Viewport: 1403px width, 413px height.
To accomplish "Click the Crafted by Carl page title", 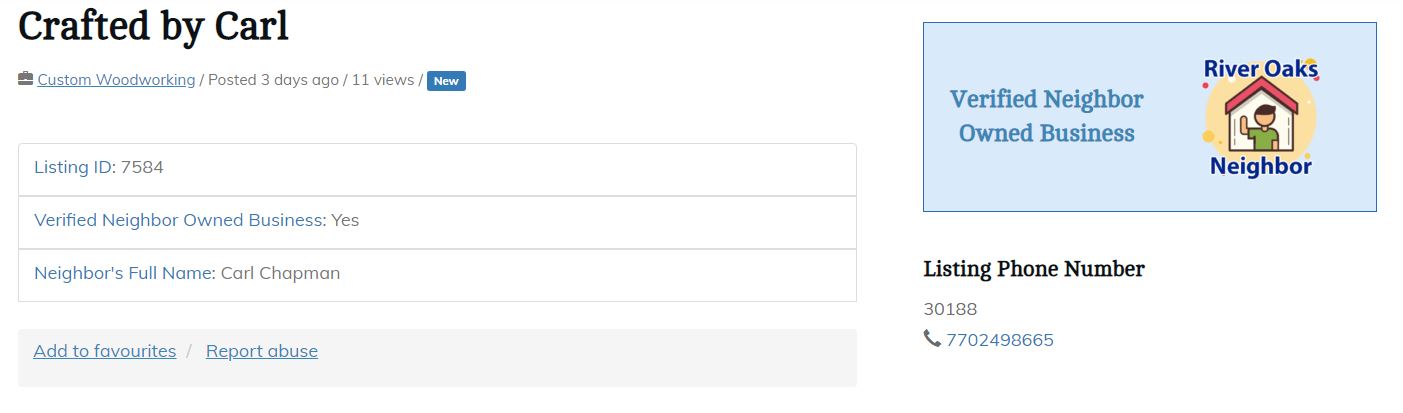I will pyautogui.click(x=153, y=27).
